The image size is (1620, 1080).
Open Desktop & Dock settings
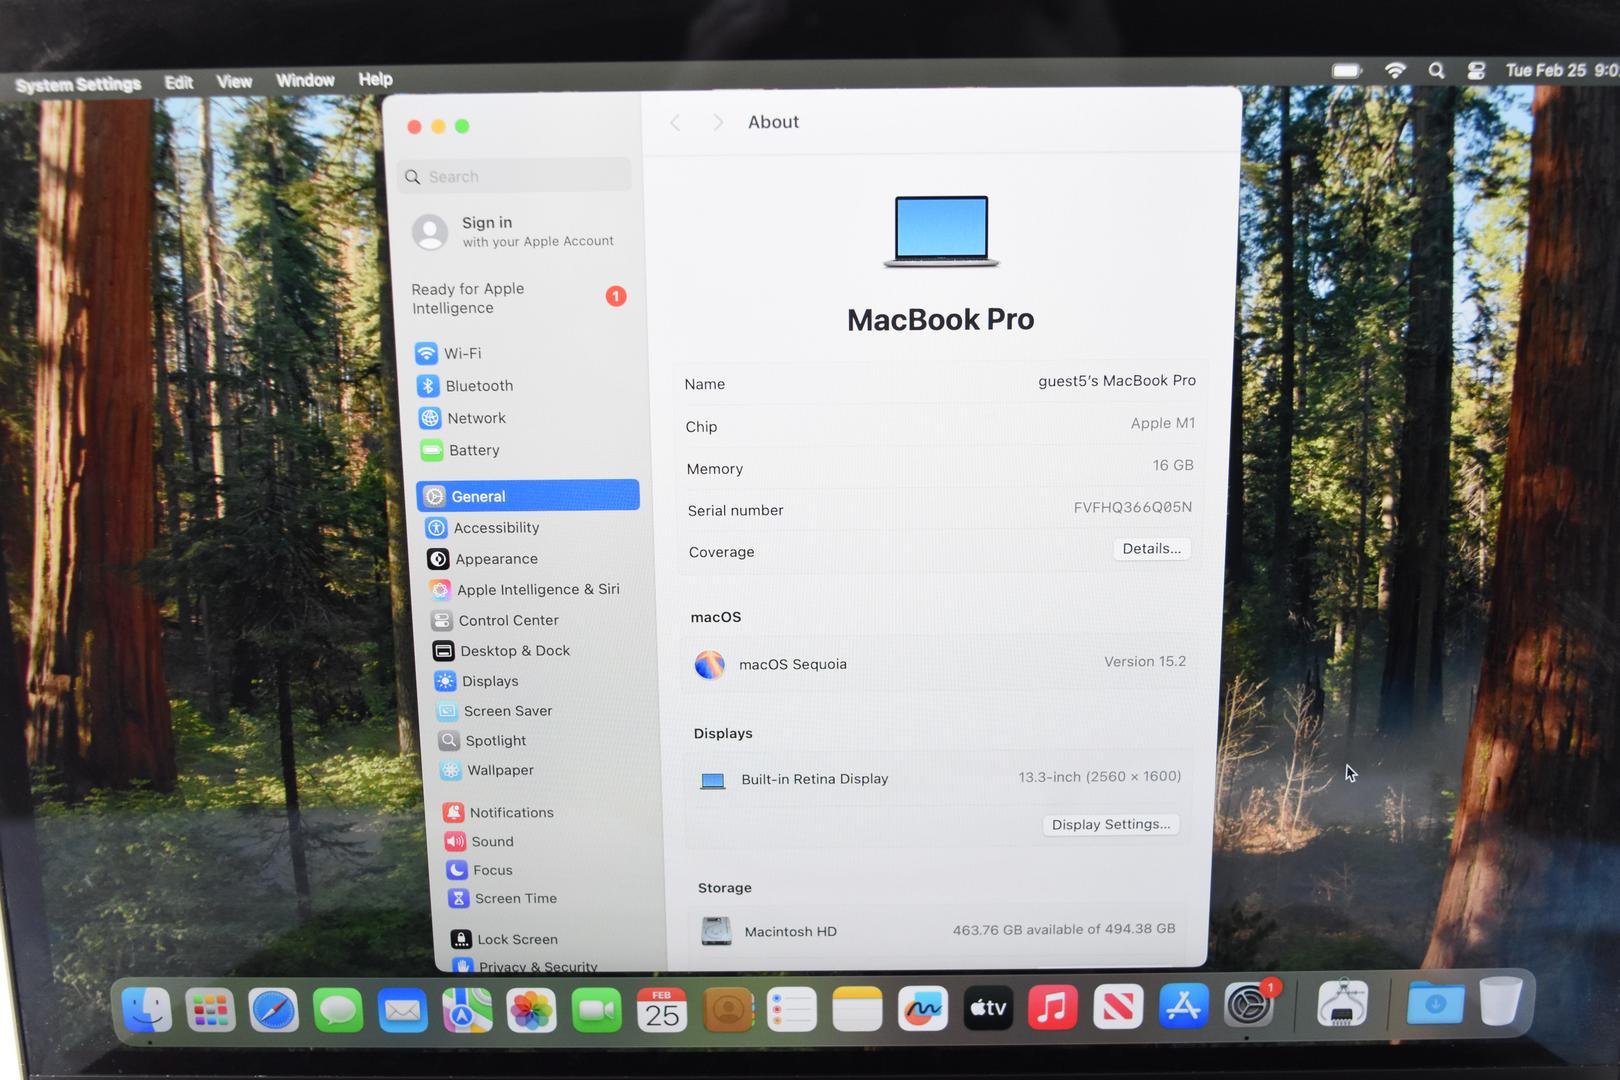pyautogui.click(x=502, y=651)
